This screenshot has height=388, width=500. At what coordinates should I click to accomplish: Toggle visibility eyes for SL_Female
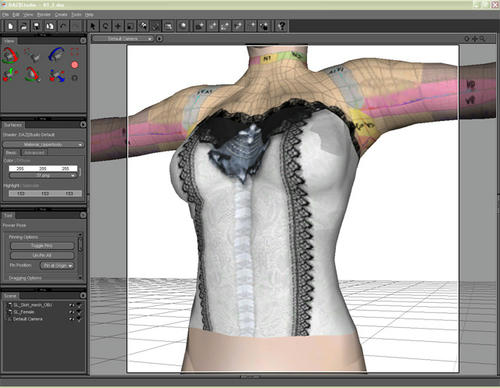click(x=72, y=312)
